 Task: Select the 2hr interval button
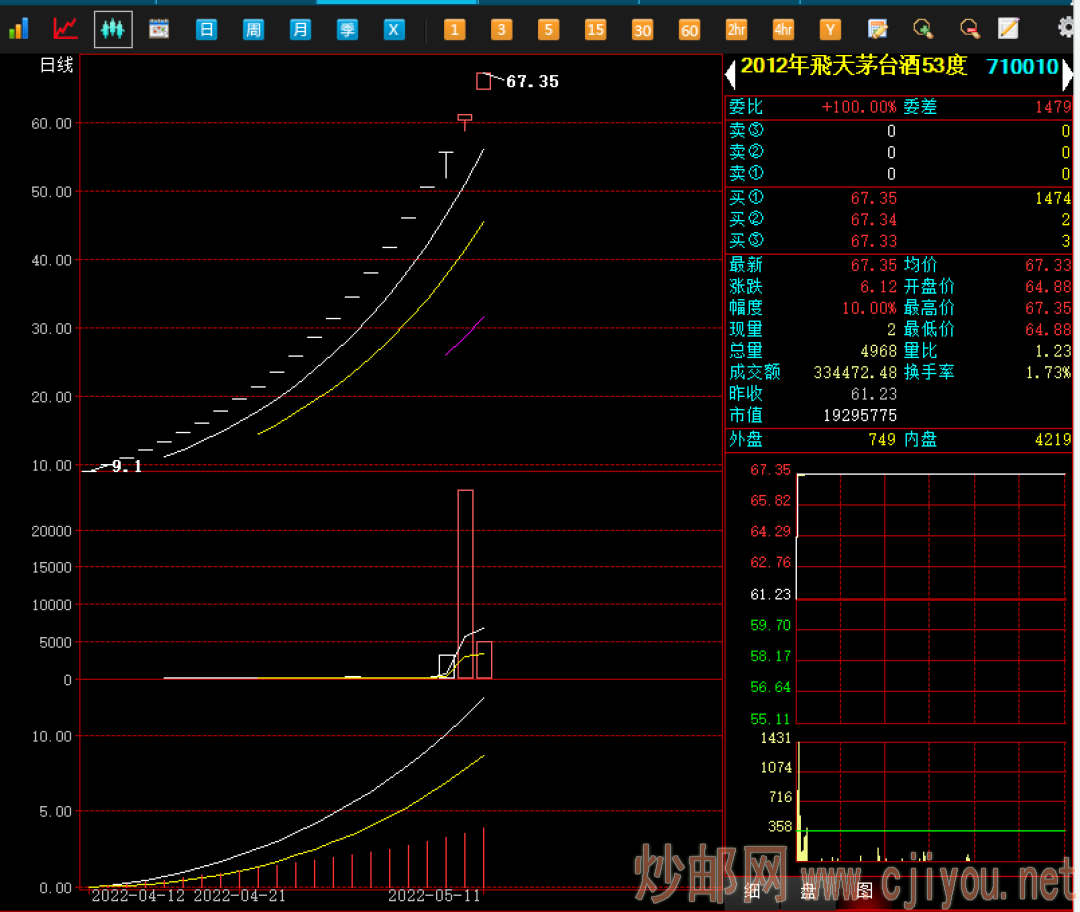pyautogui.click(x=736, y=29)
